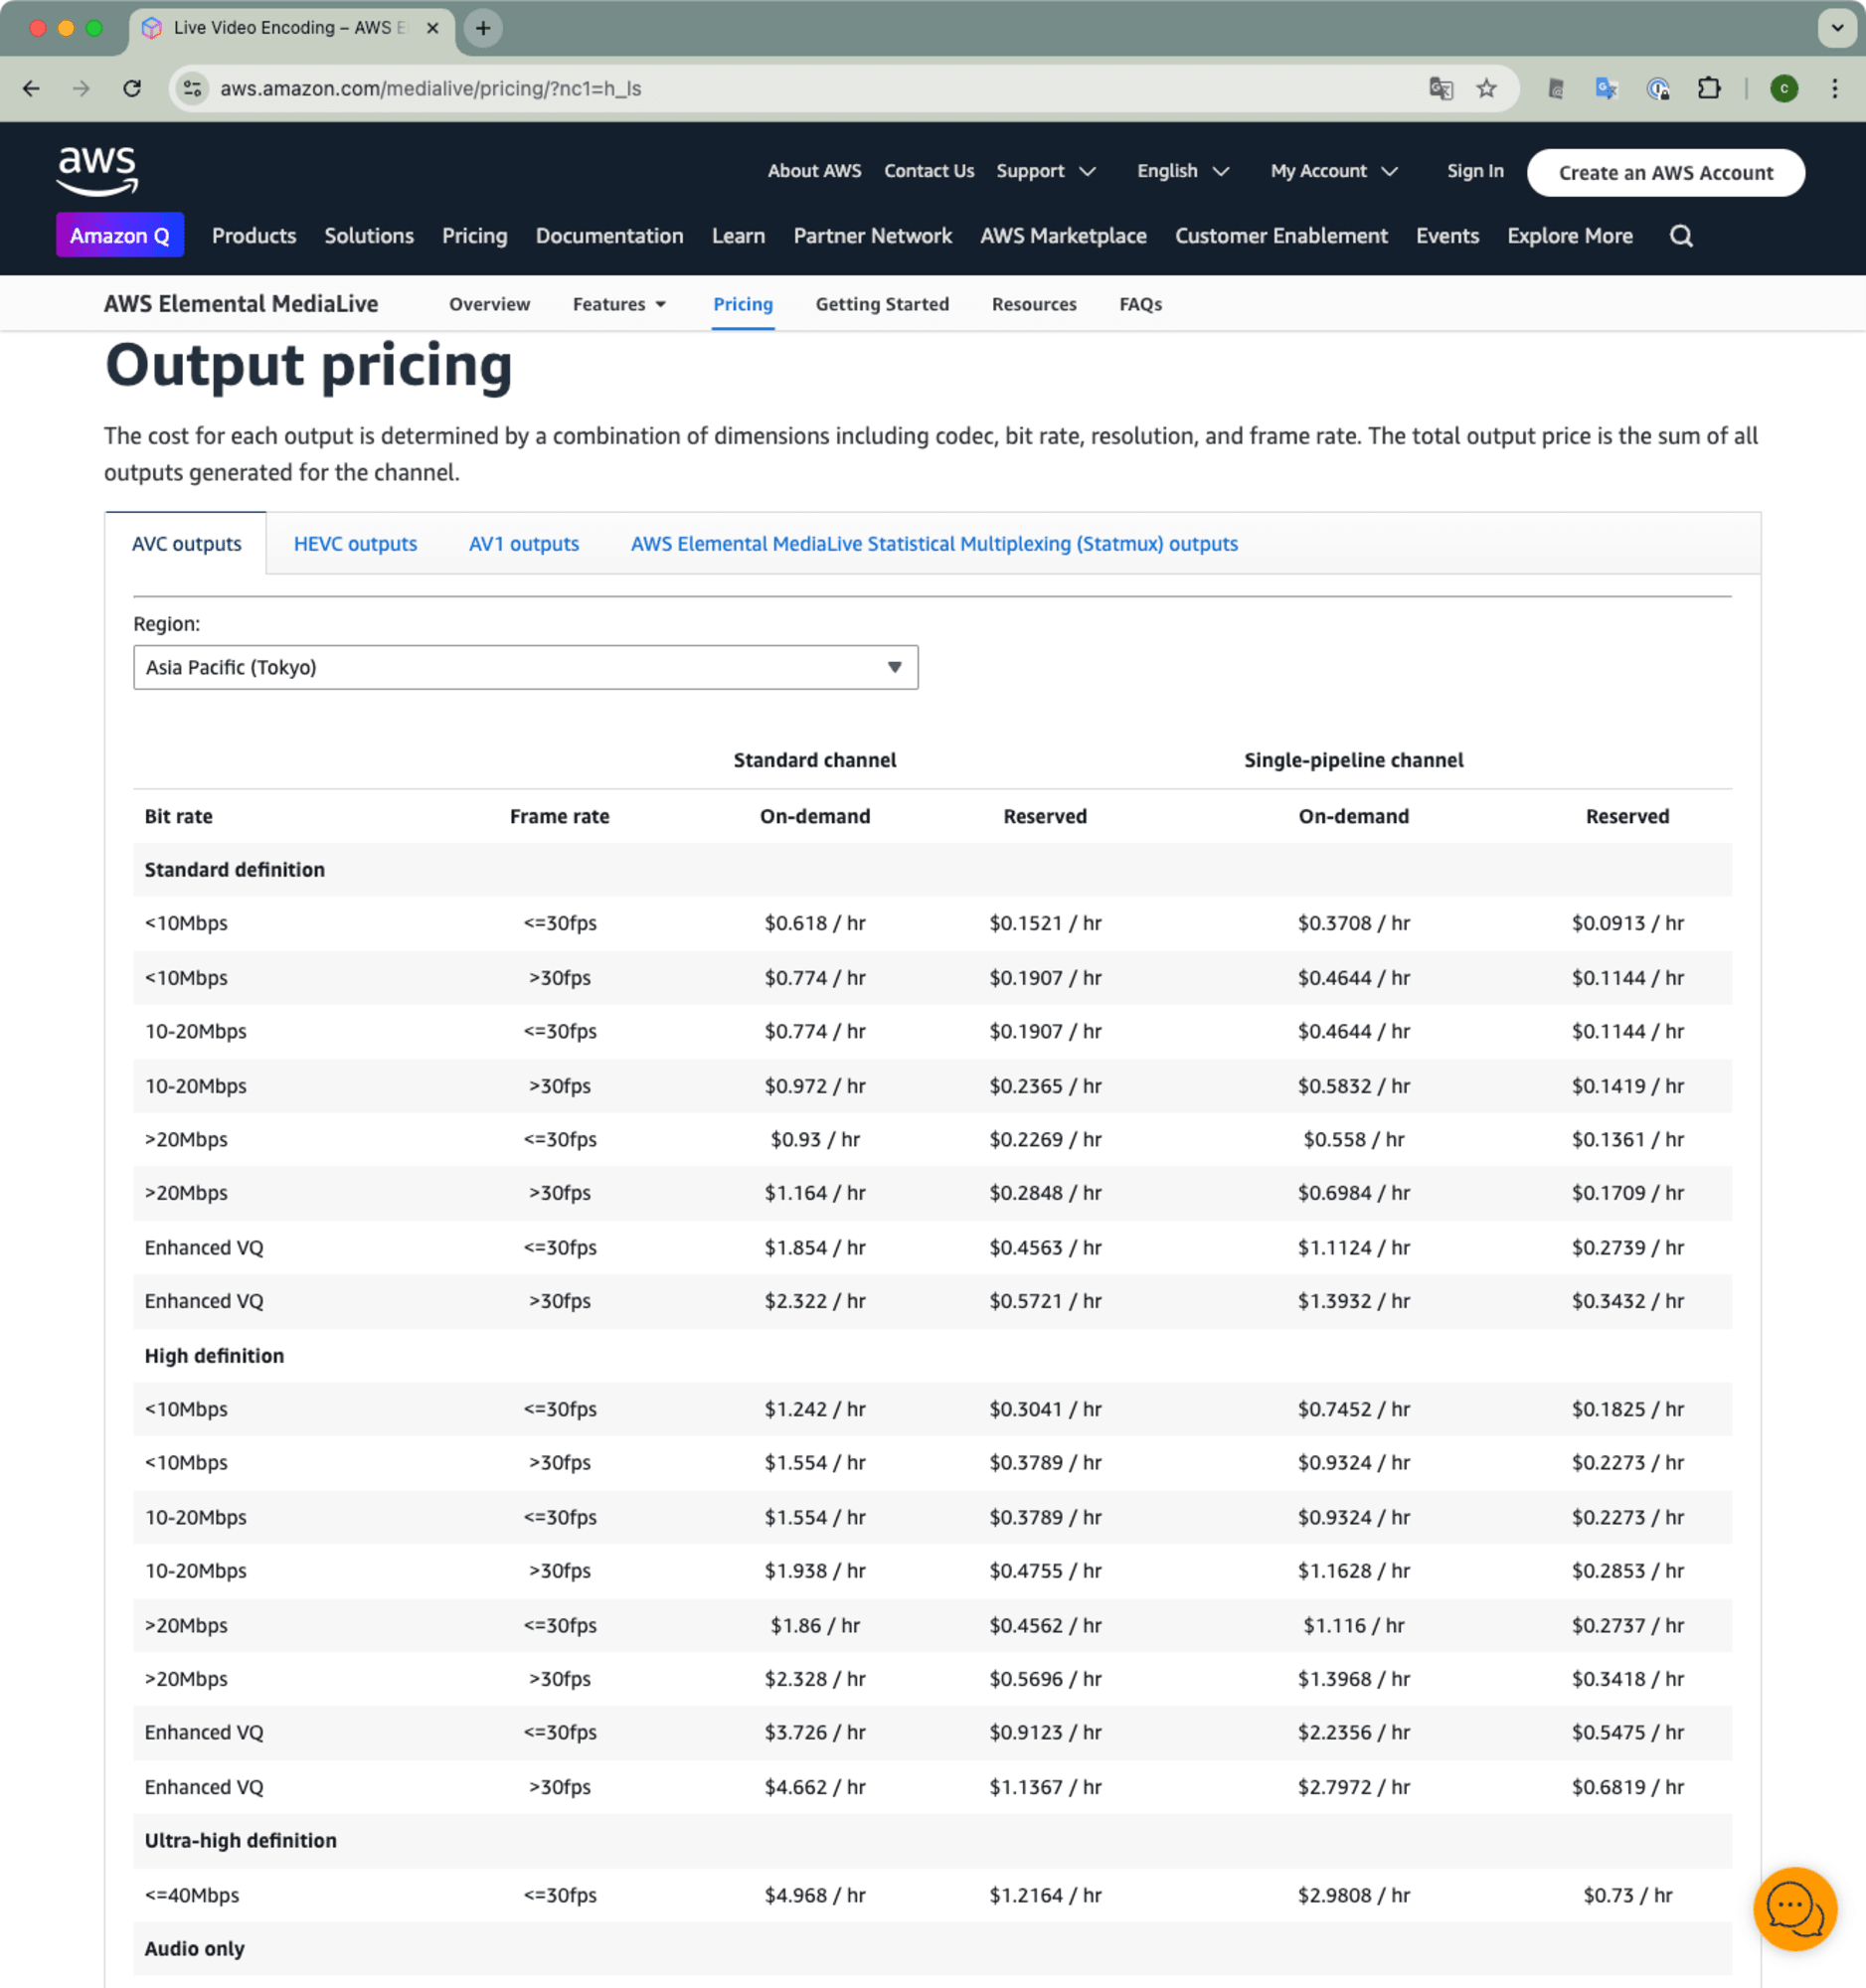Click the site information icon in address bar
Screen dimensions: 1866x1988
[x=193, y=89]
